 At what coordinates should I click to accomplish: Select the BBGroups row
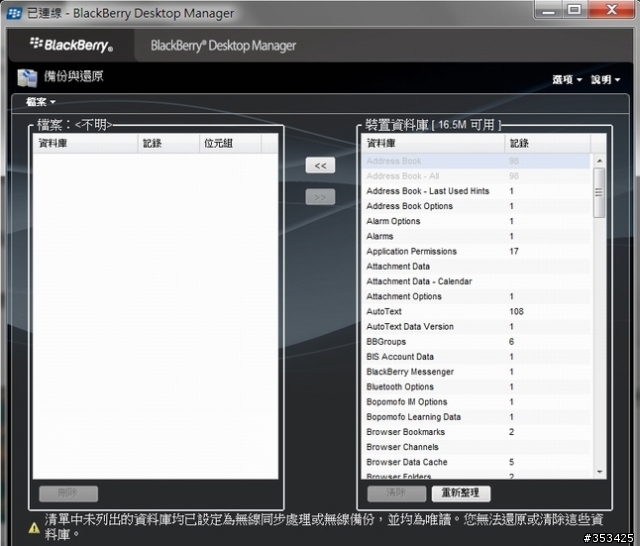point(476,342)
